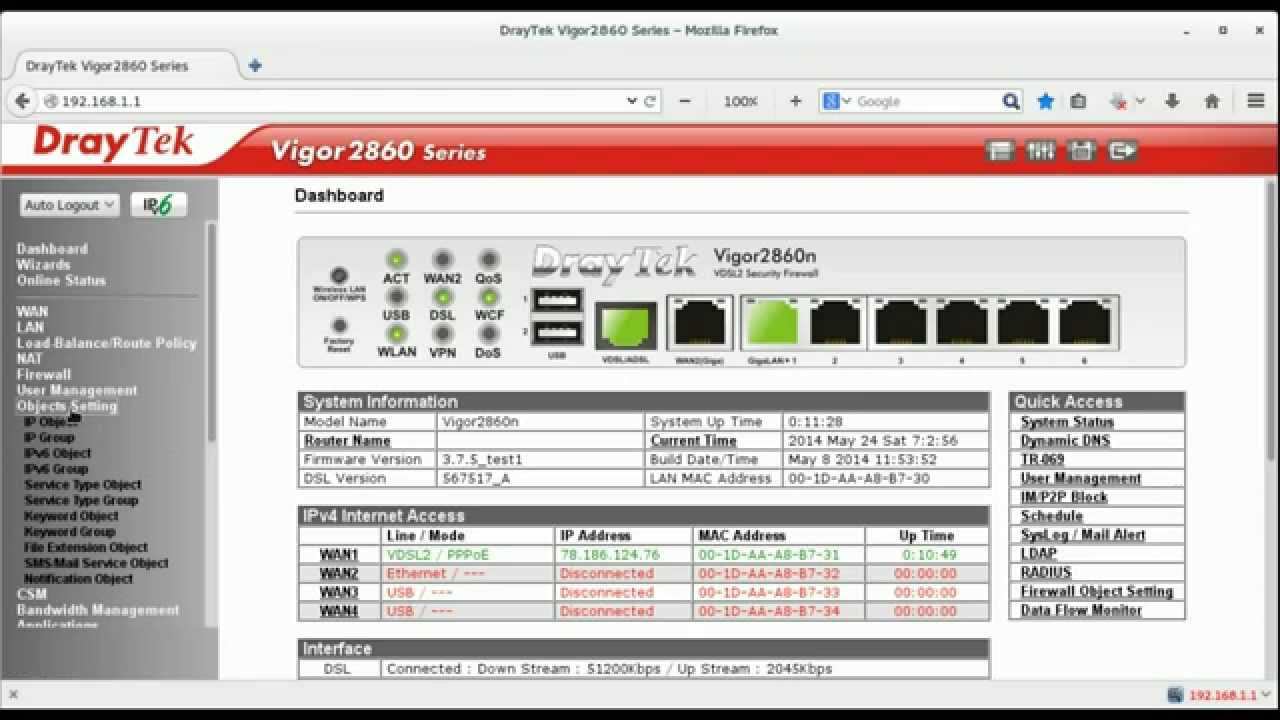The height and width of the screenshot is (720, 1280).
Task: Click the logout icon in DrayTek header
Action: pos(1123,151)
